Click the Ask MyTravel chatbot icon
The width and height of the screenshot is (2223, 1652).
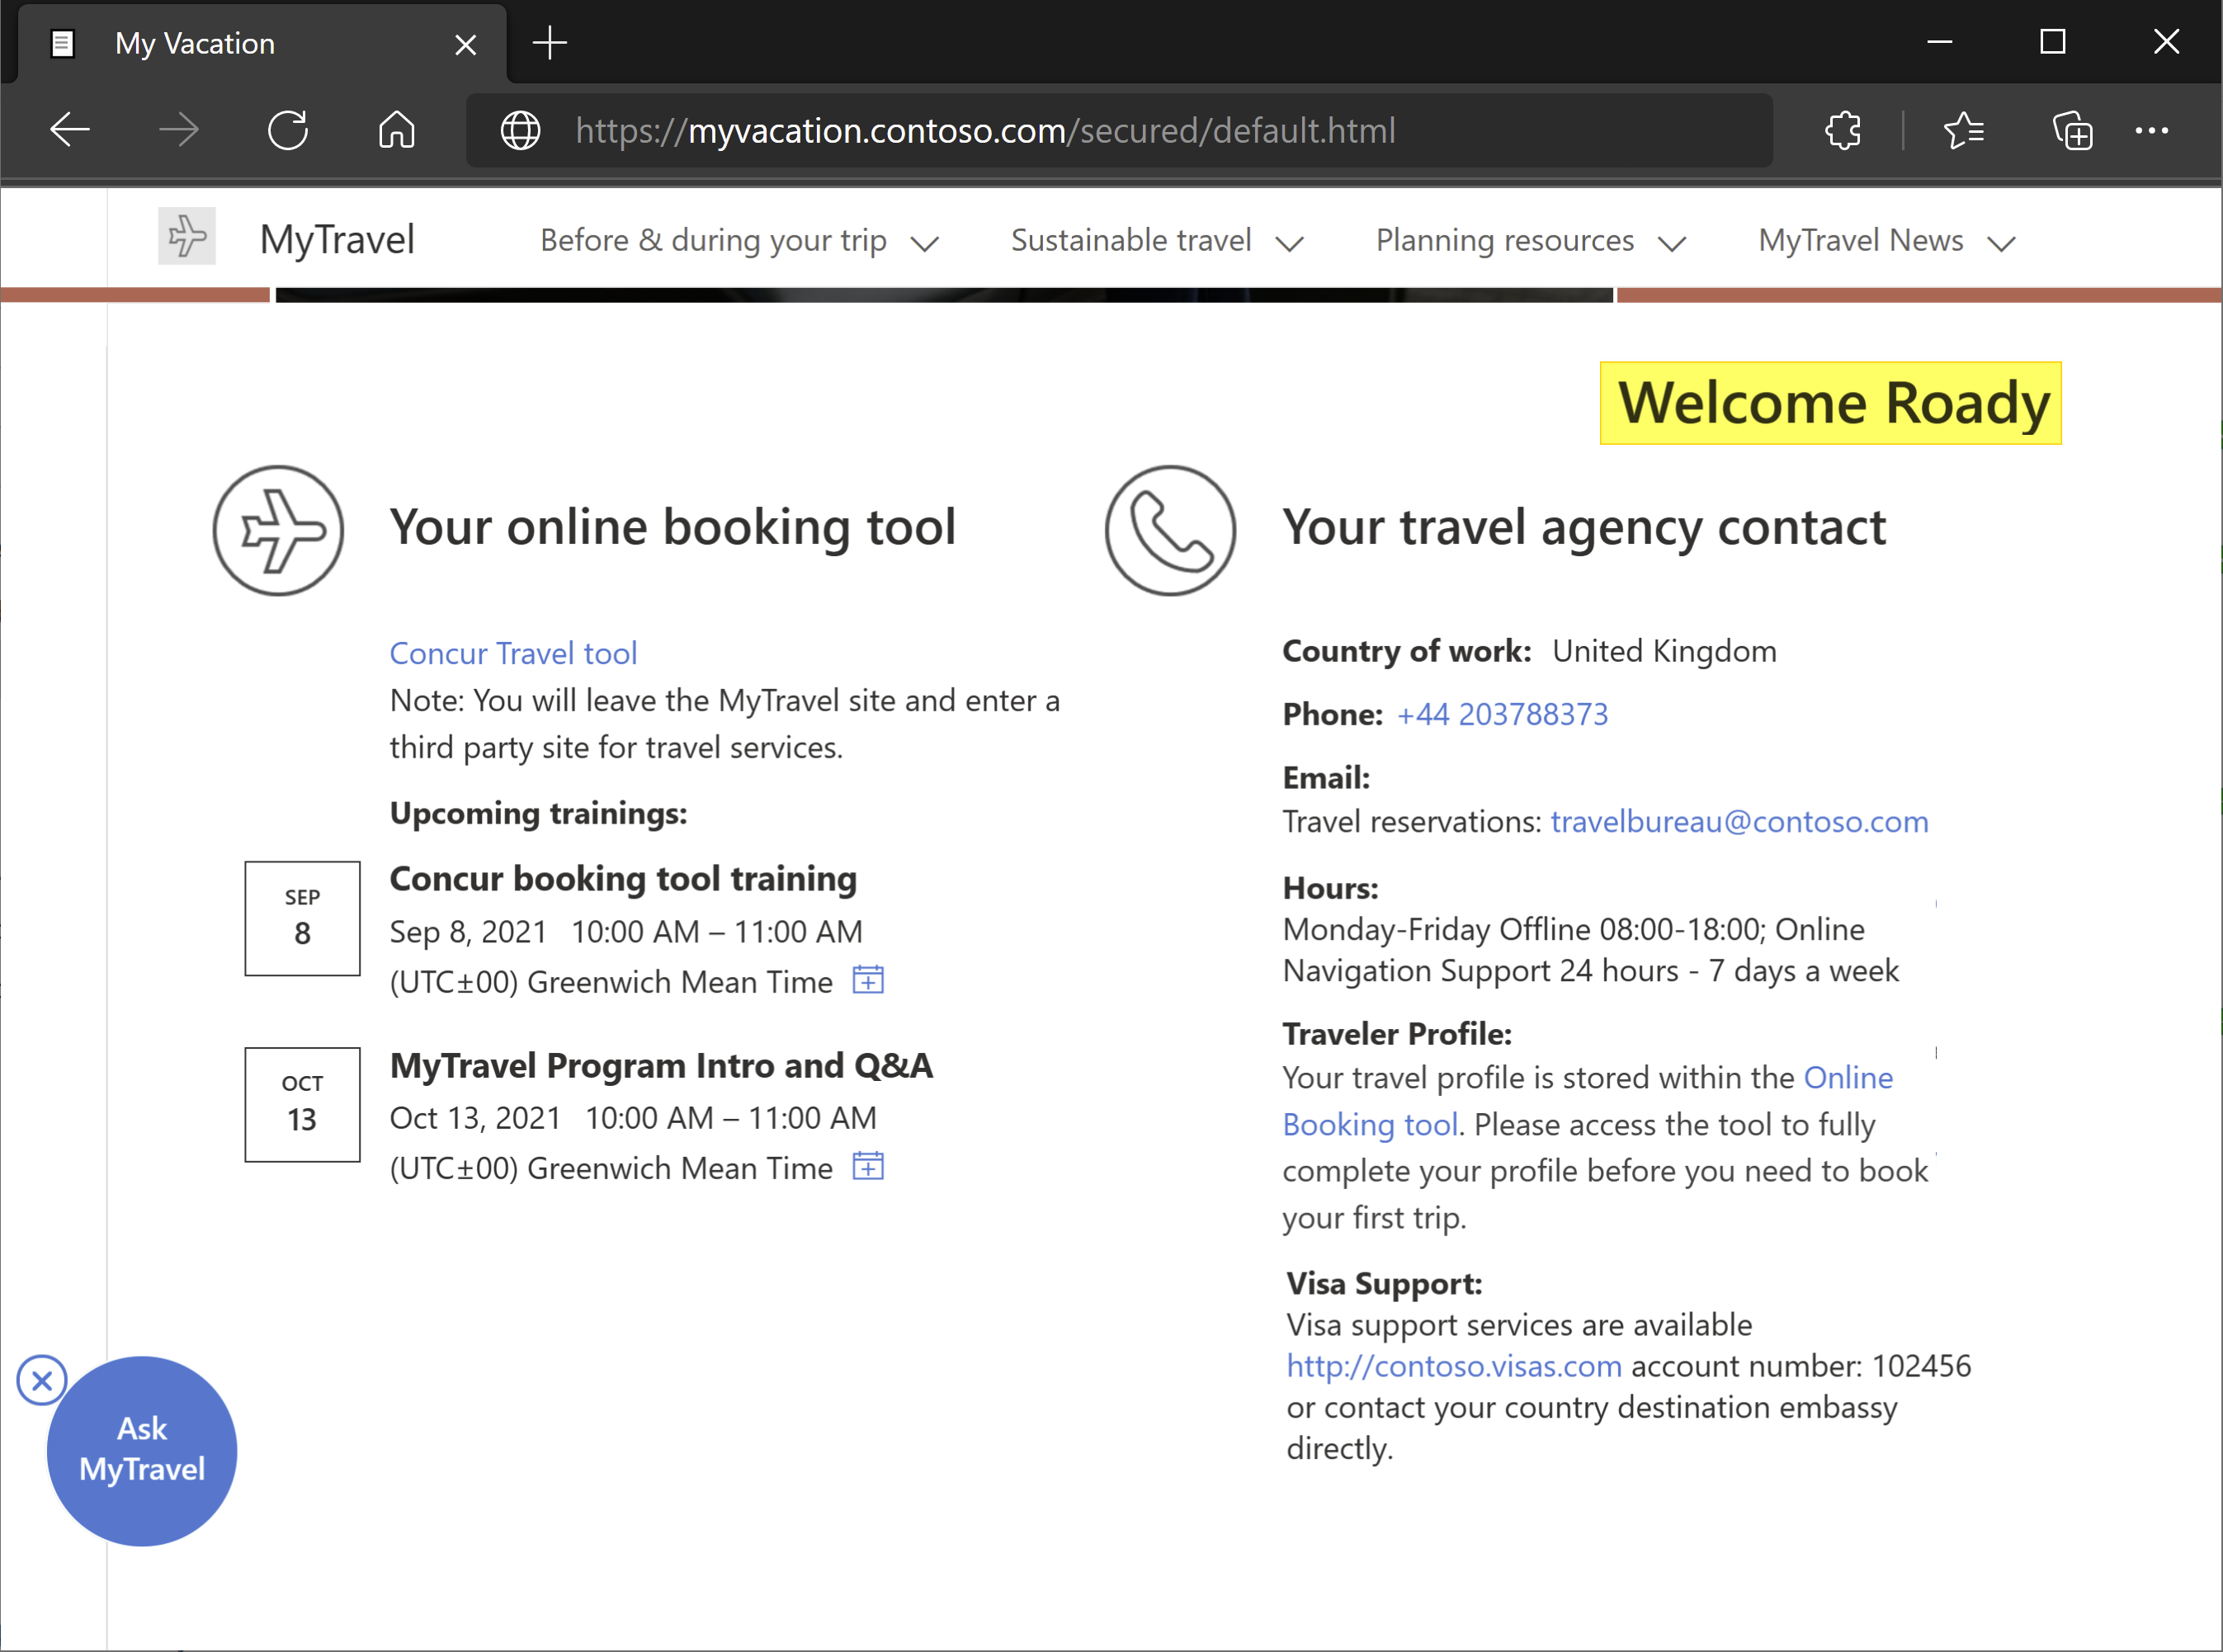(x=140, y=1449)
